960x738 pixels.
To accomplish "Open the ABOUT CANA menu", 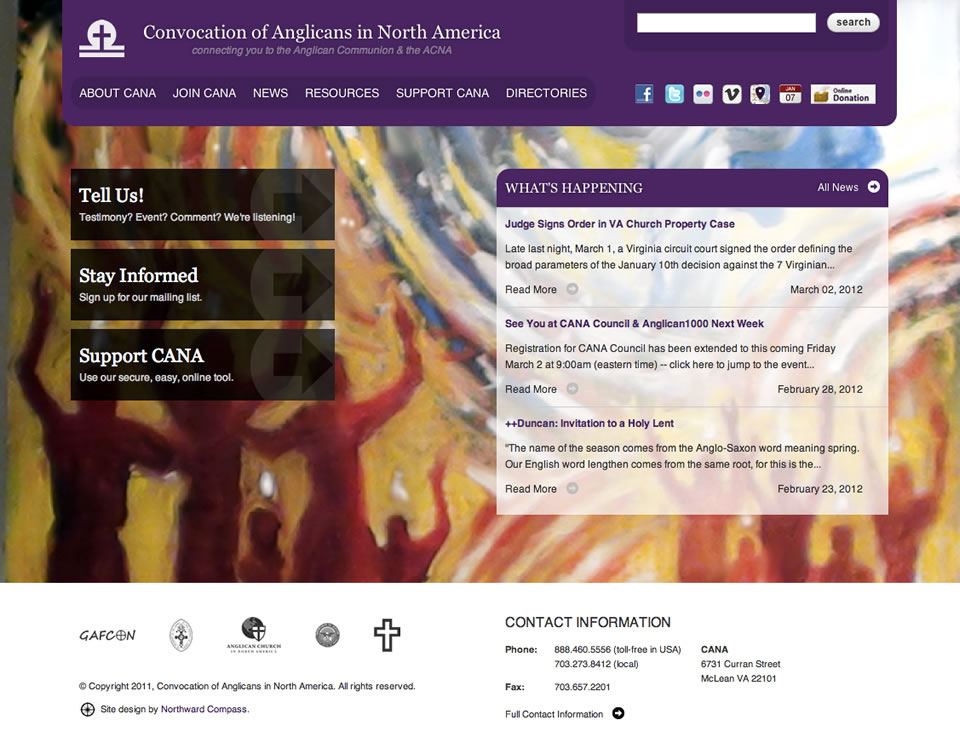I will click(118, 93).
